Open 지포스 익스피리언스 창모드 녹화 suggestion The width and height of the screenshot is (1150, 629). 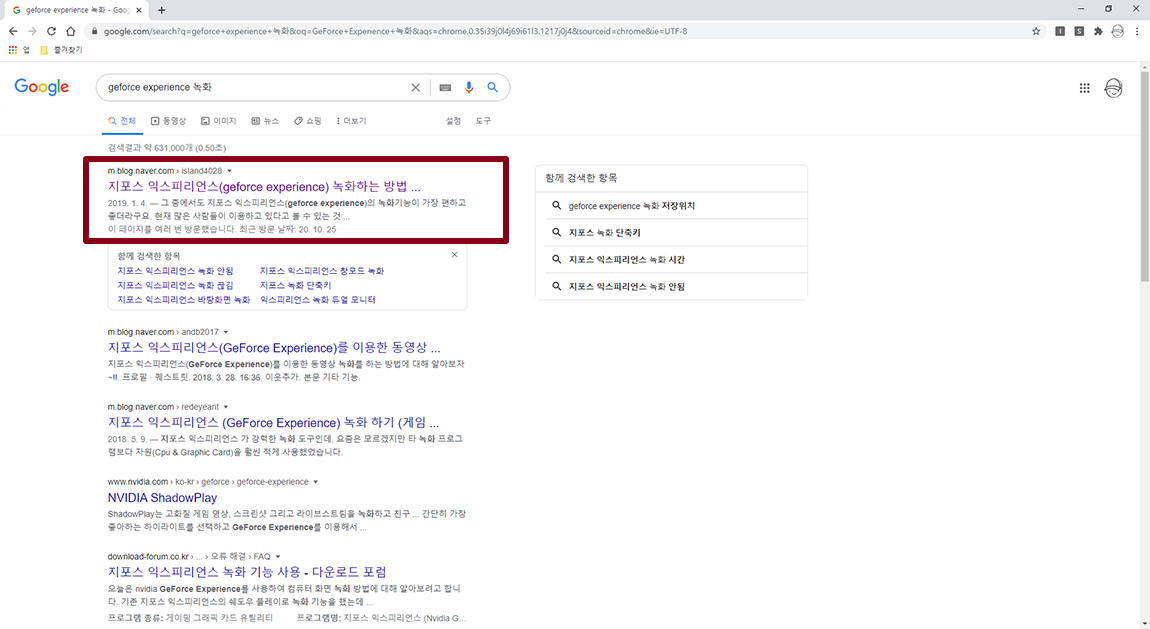[322, 271]
